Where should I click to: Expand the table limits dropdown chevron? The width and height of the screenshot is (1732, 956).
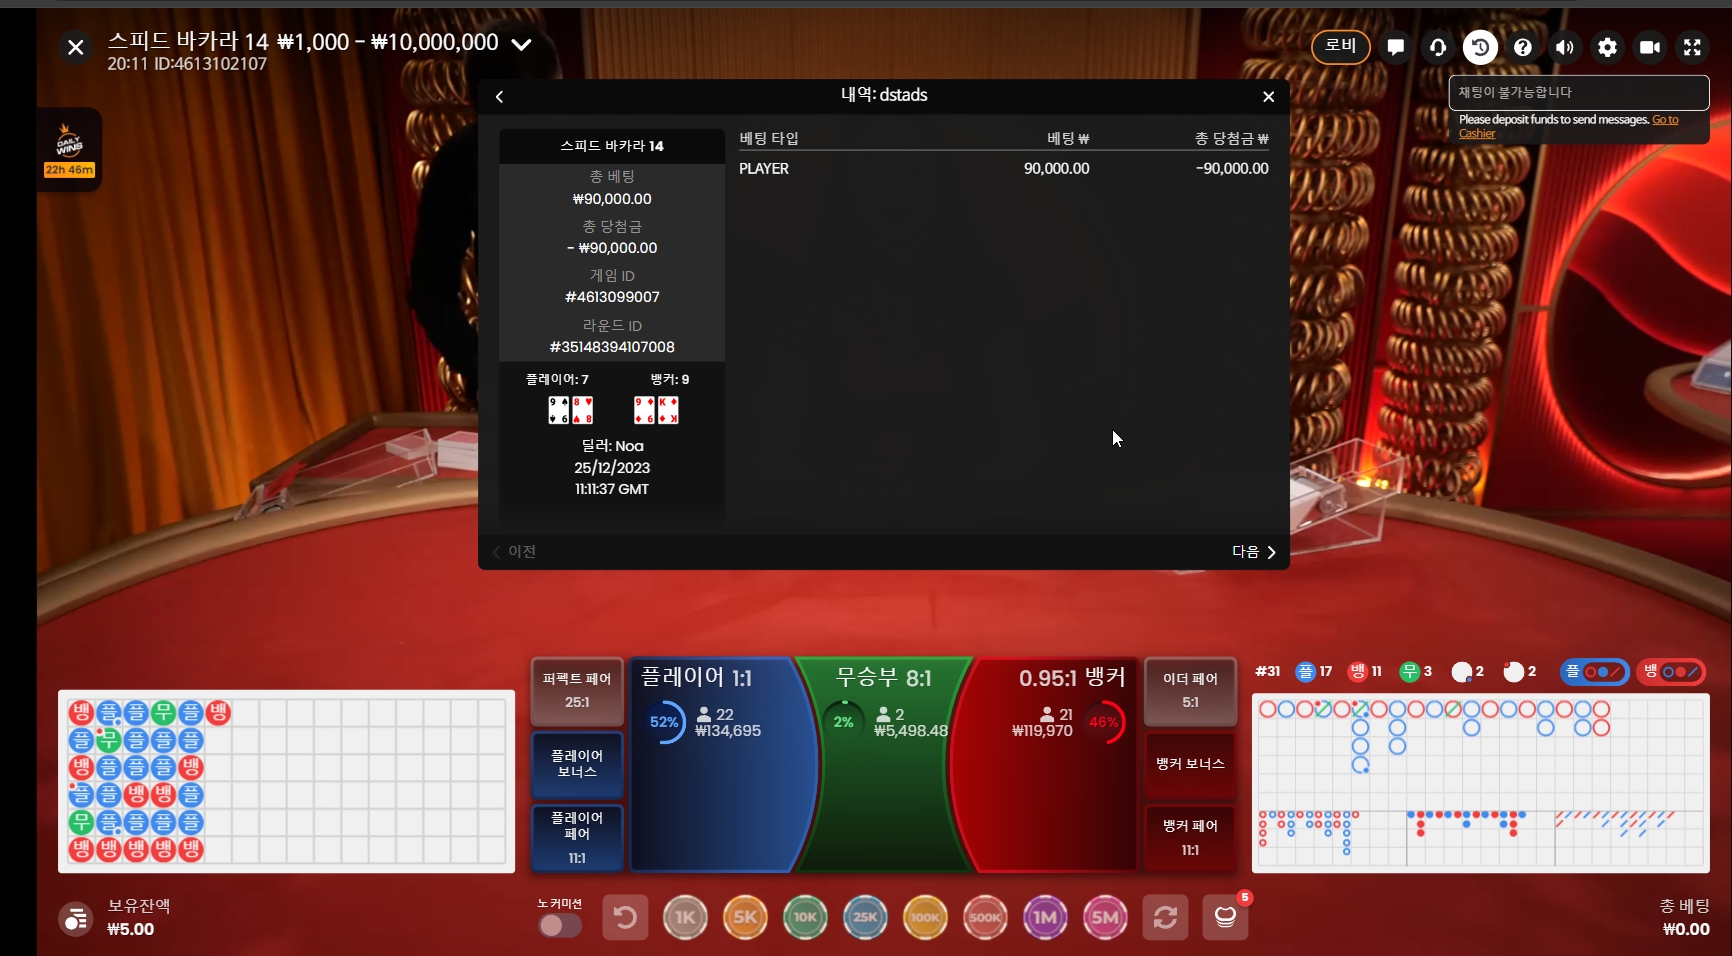[521, 44]
